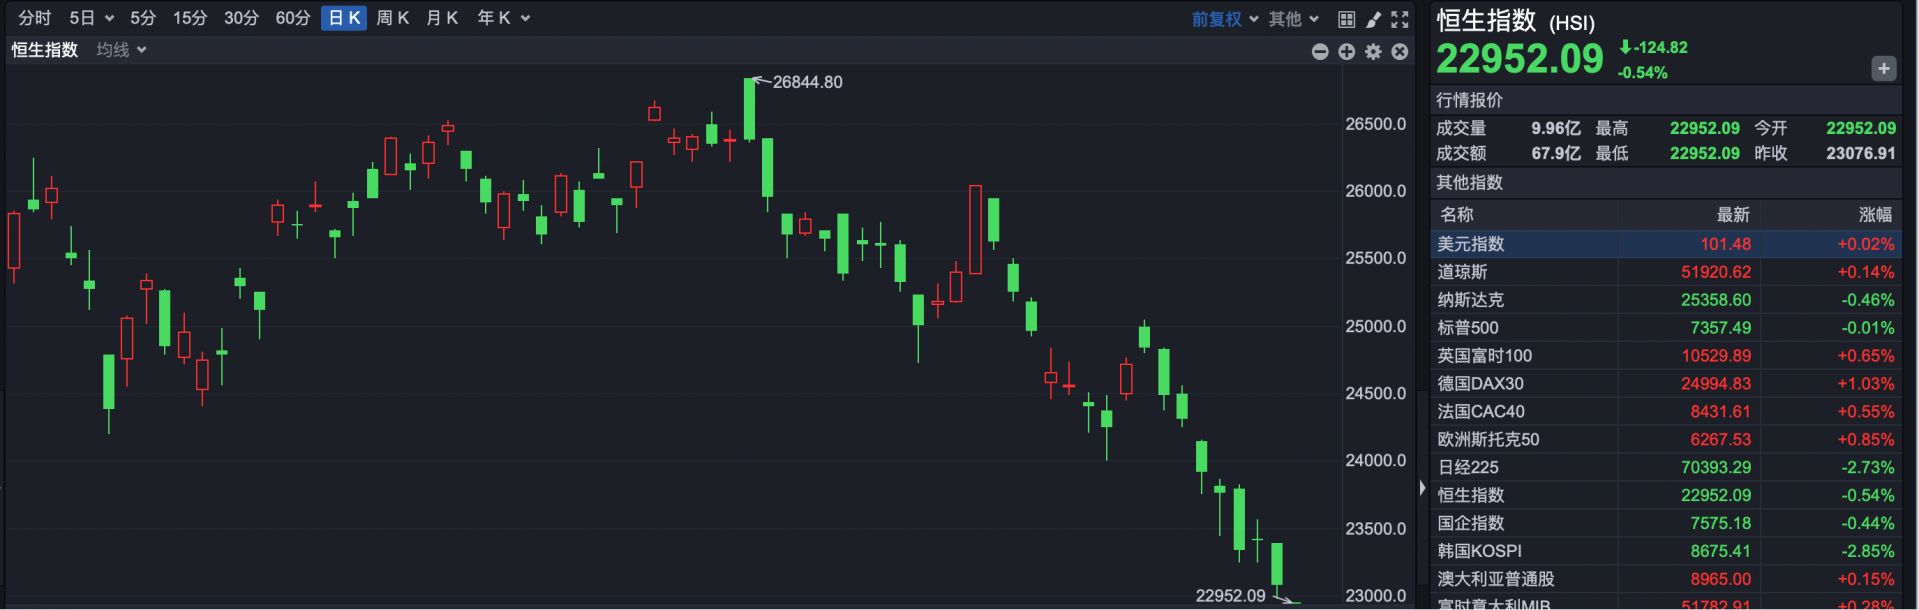This screenshot has height=610, width=1919.
Task: Click 日经225 change value -2.73%
Action: coord(1868,468)
